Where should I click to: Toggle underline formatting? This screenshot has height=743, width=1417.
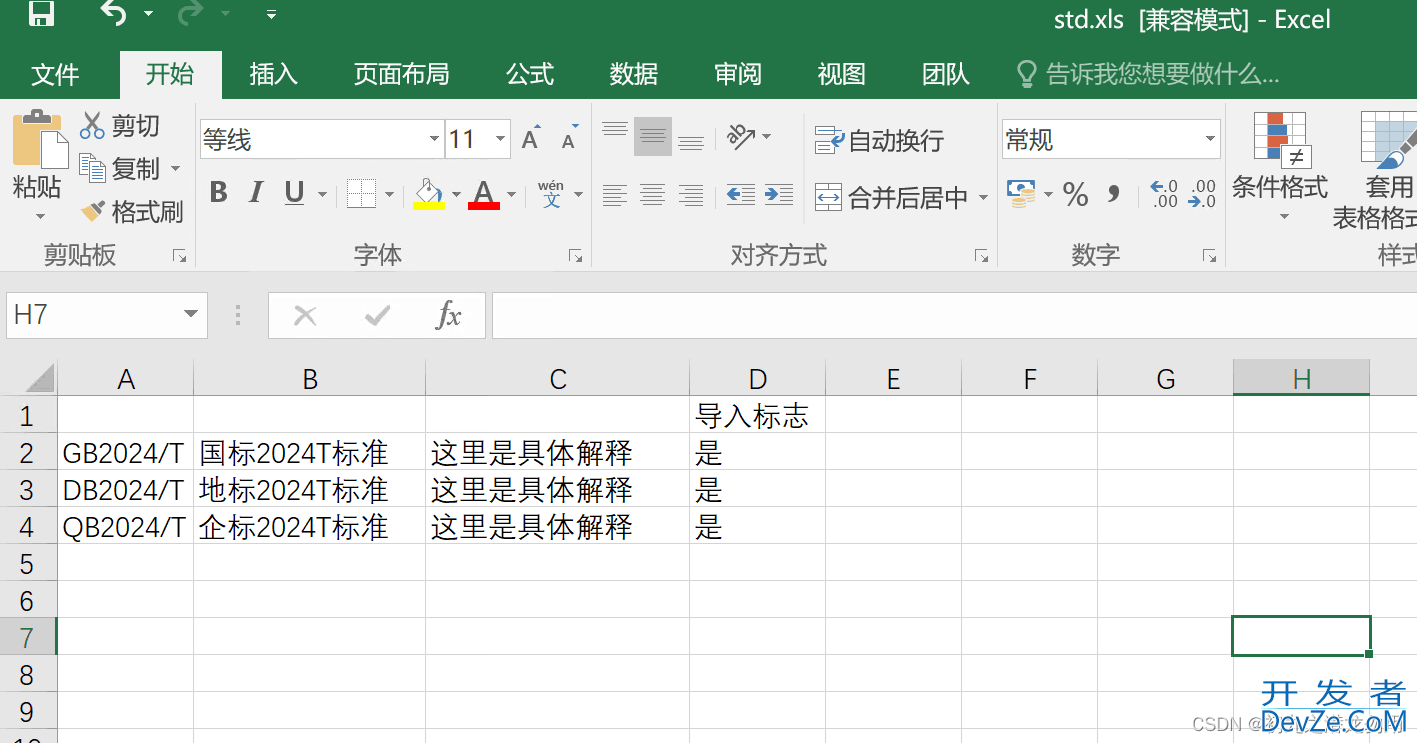[294, 192]
